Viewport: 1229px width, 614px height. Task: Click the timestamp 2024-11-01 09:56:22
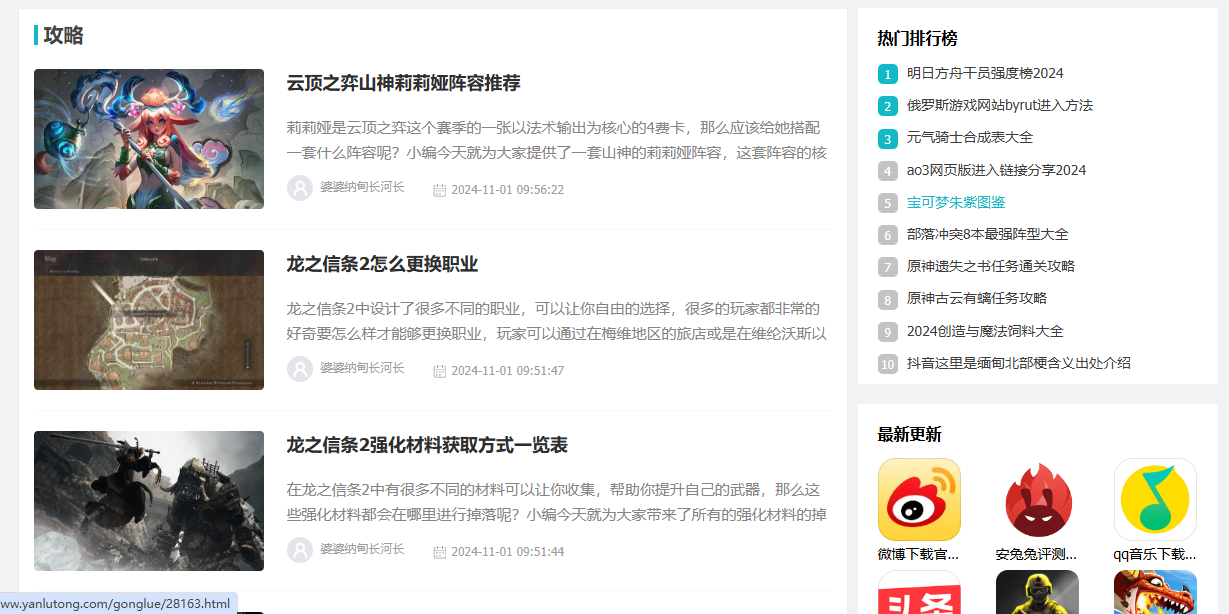(507, 190)
